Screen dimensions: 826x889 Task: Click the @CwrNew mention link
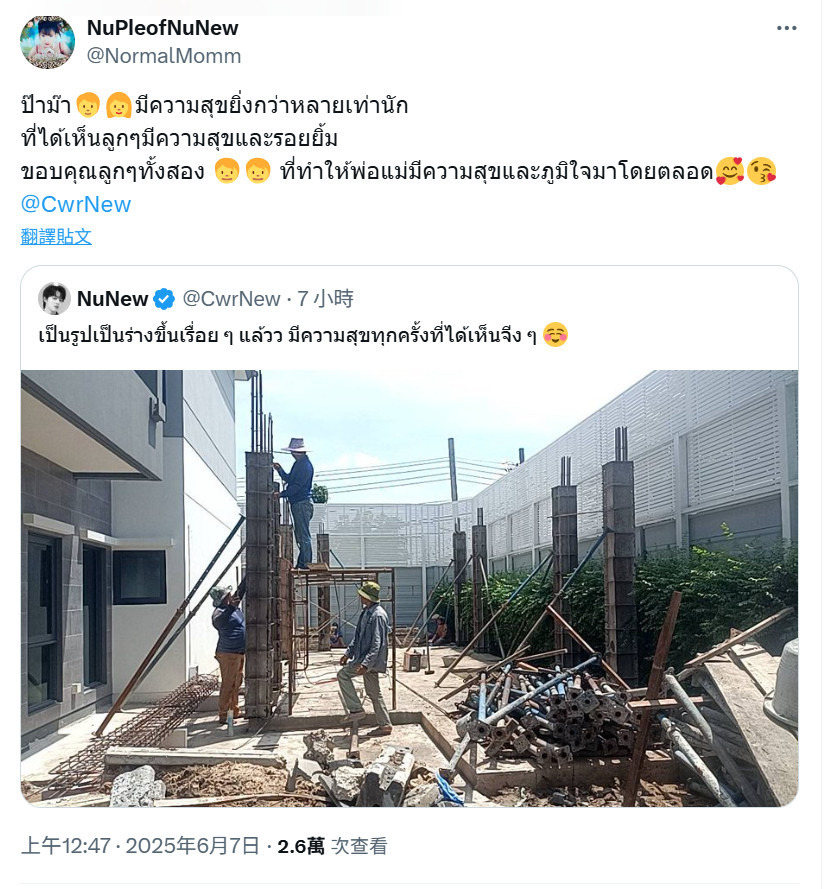[76, 204]
